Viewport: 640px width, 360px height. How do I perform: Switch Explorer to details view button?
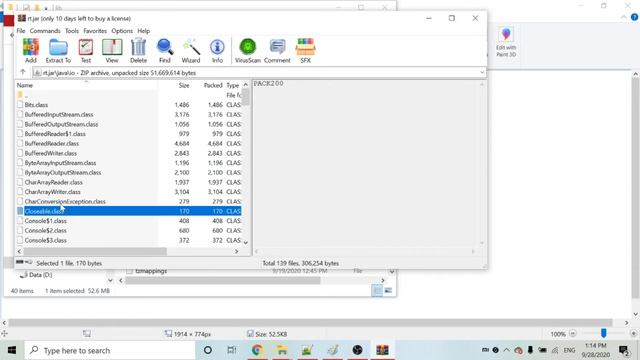[377, 291]
